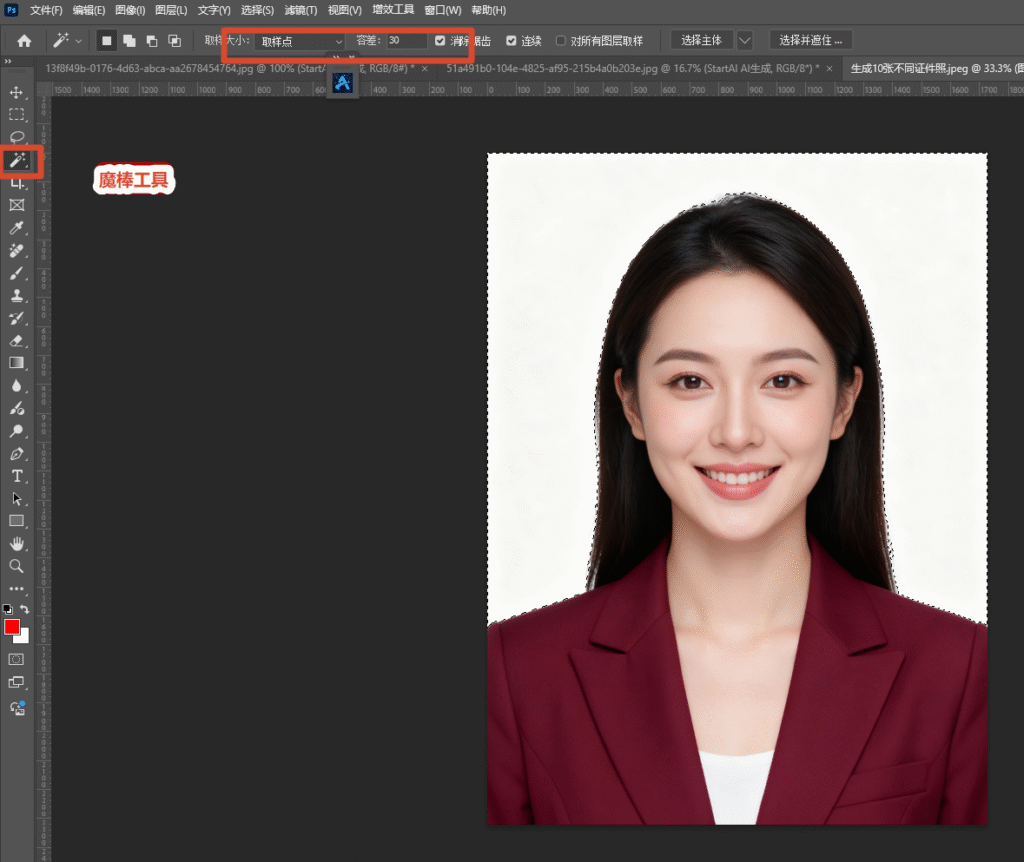Click the 容差 tolerance input field
1024x862 pixels.
(407, 40)
